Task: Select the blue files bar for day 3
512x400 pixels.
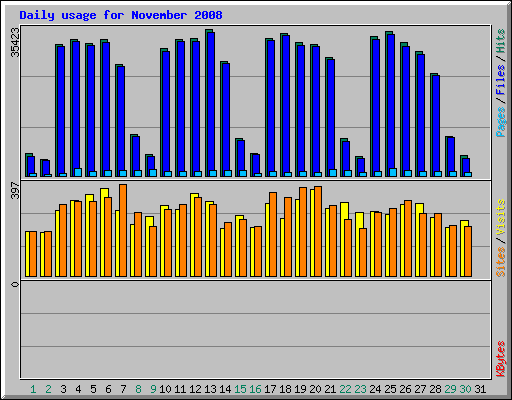Action: coord(61,110)
